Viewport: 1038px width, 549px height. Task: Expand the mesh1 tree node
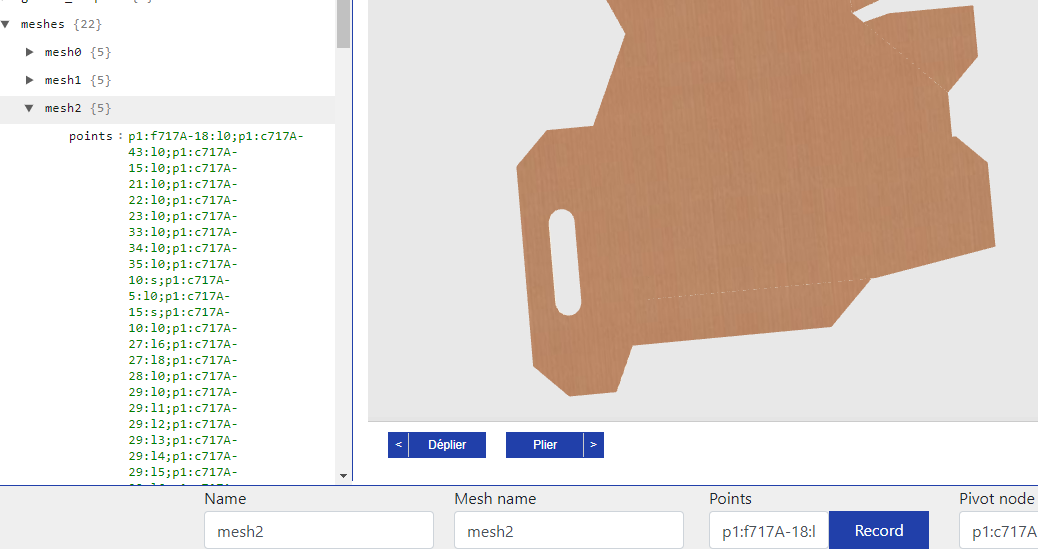tap(29, 80)
